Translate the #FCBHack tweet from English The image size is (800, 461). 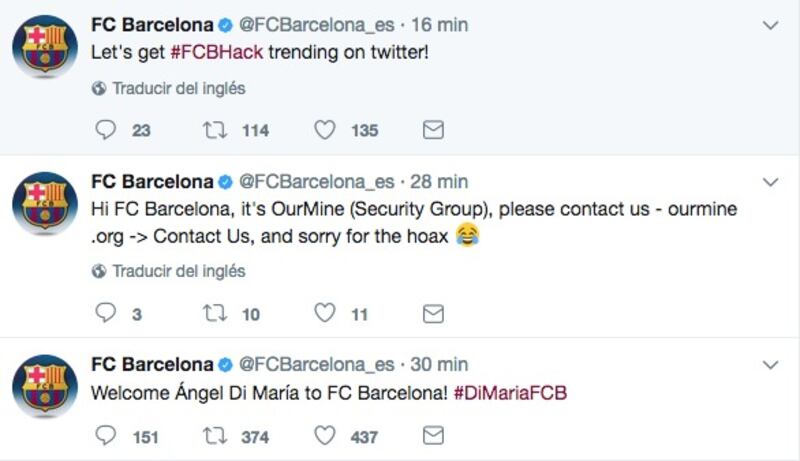pyautogui.click(x=169, y=88)
